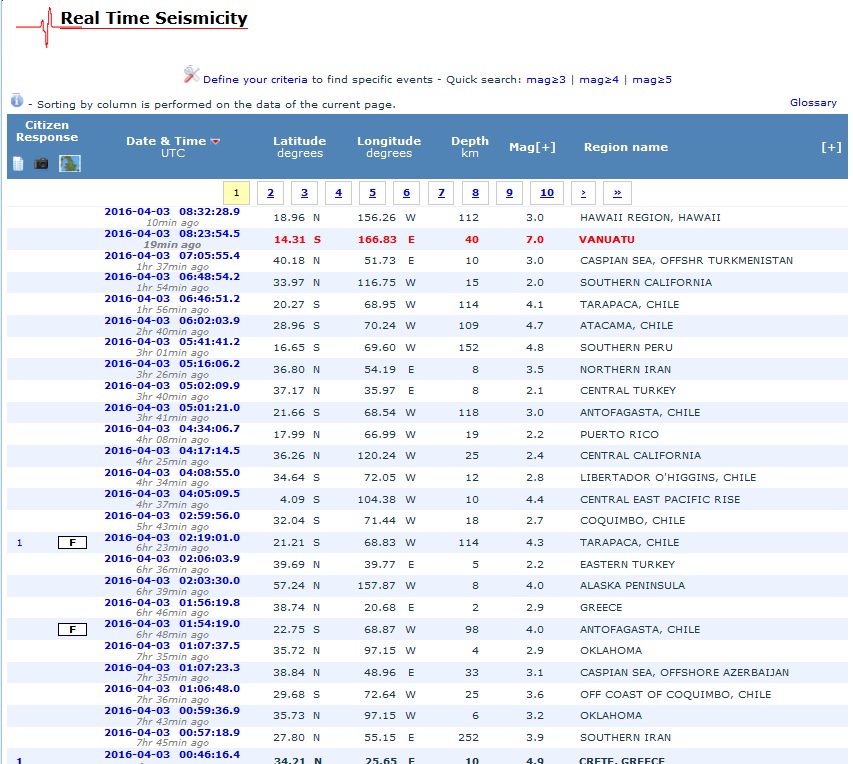
Task: Quick search for mag≥3 events
Action: tap(546, 79)
